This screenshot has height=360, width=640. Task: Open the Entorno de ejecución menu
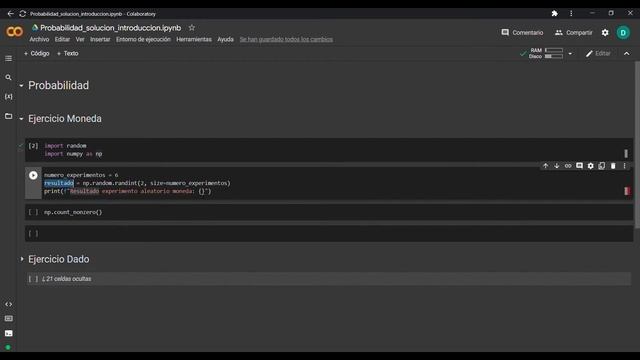tap(143, 40)
